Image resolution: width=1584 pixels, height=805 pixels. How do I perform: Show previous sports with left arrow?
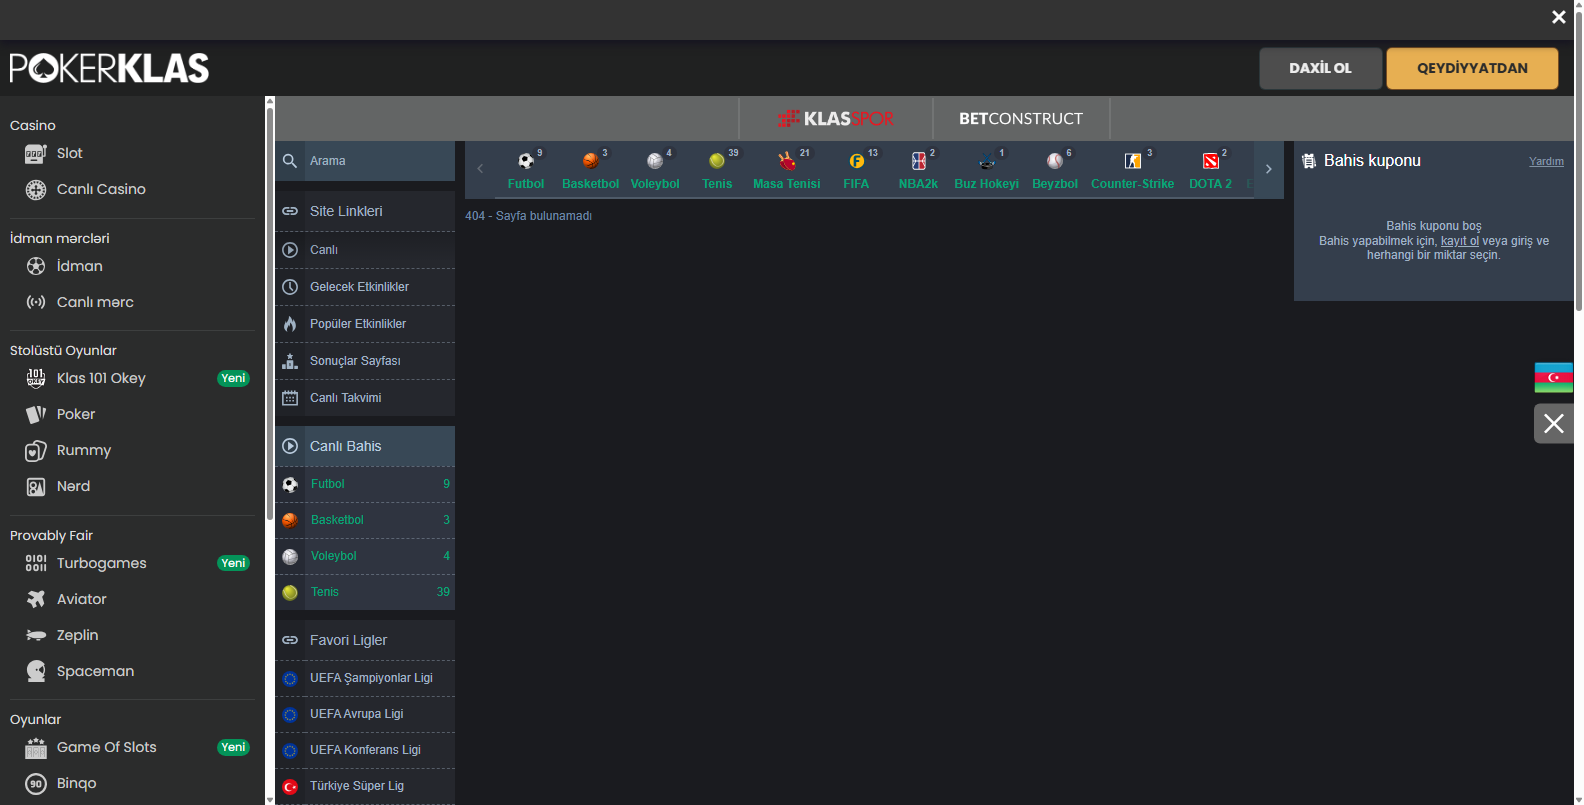pyautogui.click(x=480, y=169)
